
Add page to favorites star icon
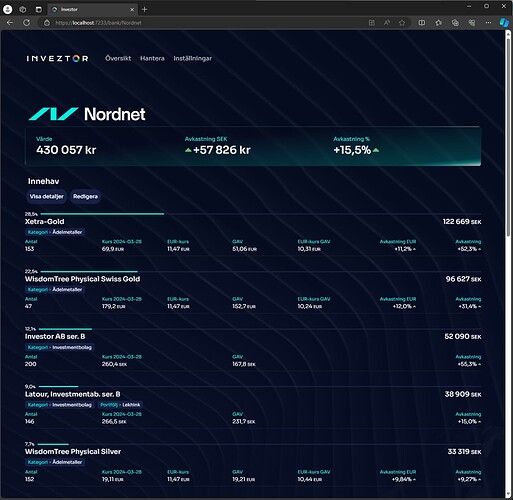(x=402, y=23)
